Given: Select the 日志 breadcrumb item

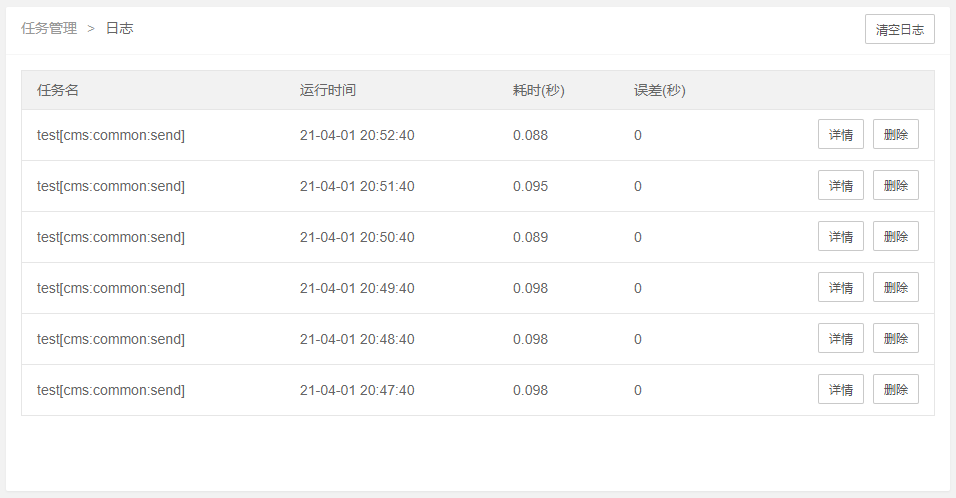Looking at the screenshot, I should 120,28.
